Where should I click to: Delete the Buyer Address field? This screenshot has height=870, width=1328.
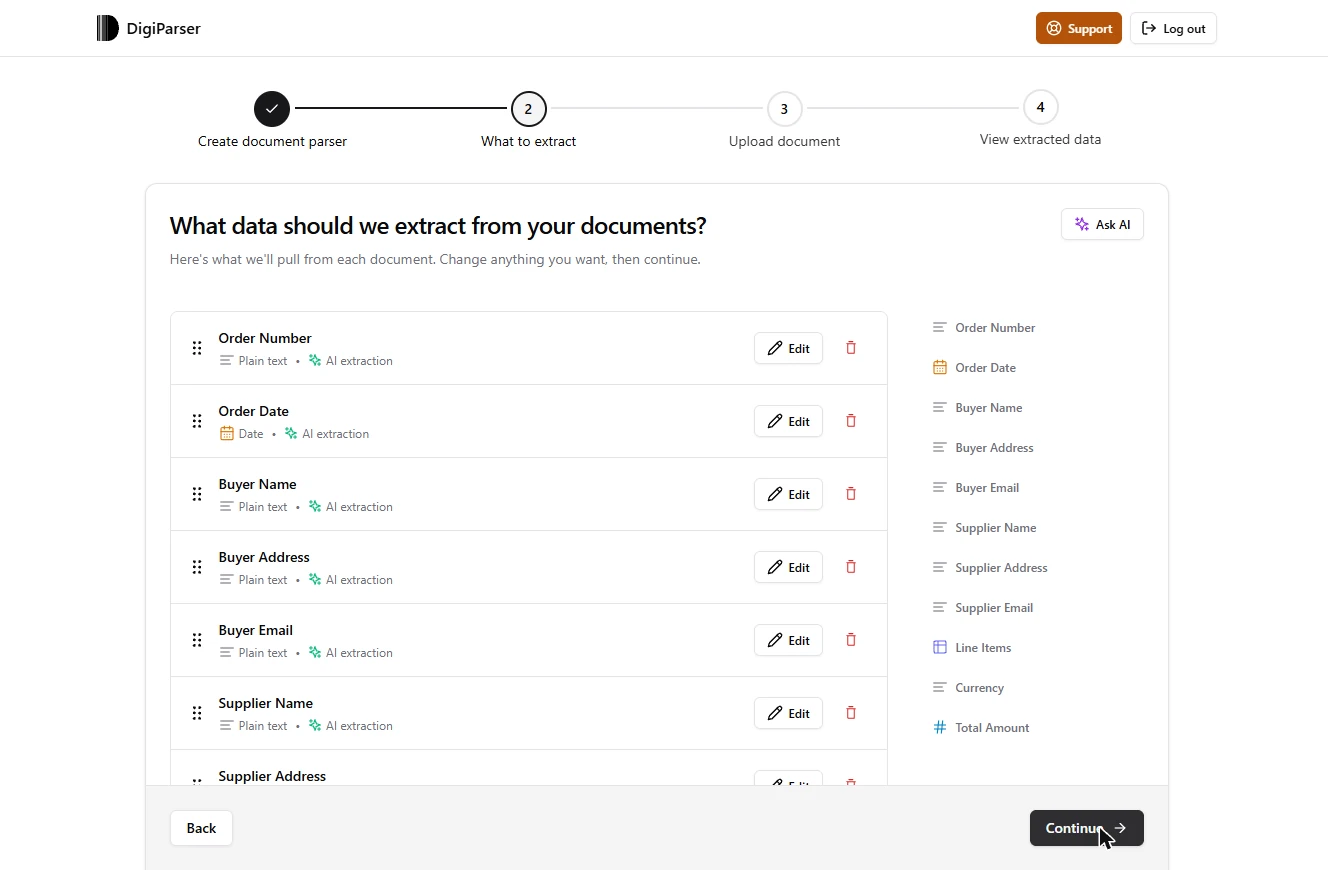click(851, 567)
